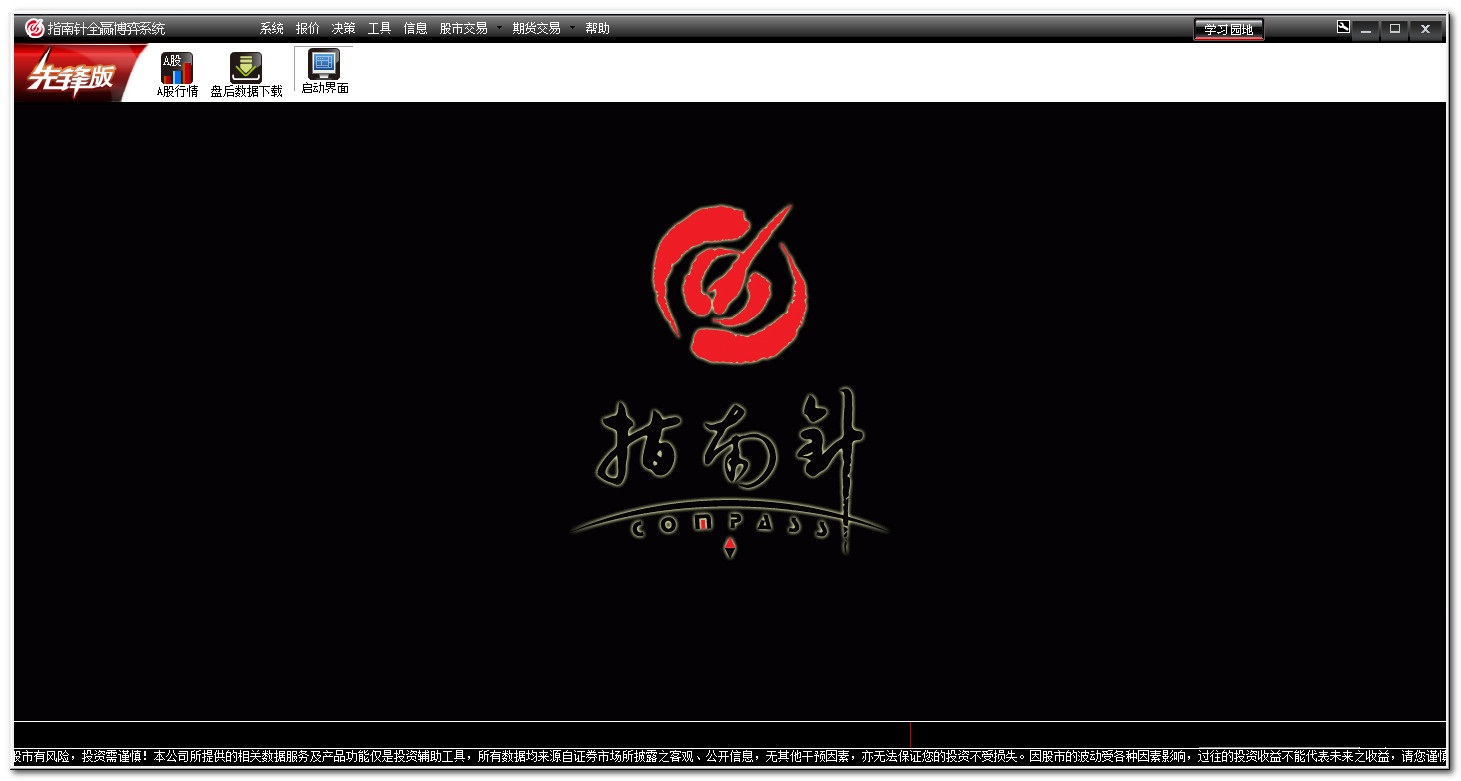This screenshot has height=781, width=1461.
Task: Open the 工具 tools menu
Action: click(x=379, y=28)
